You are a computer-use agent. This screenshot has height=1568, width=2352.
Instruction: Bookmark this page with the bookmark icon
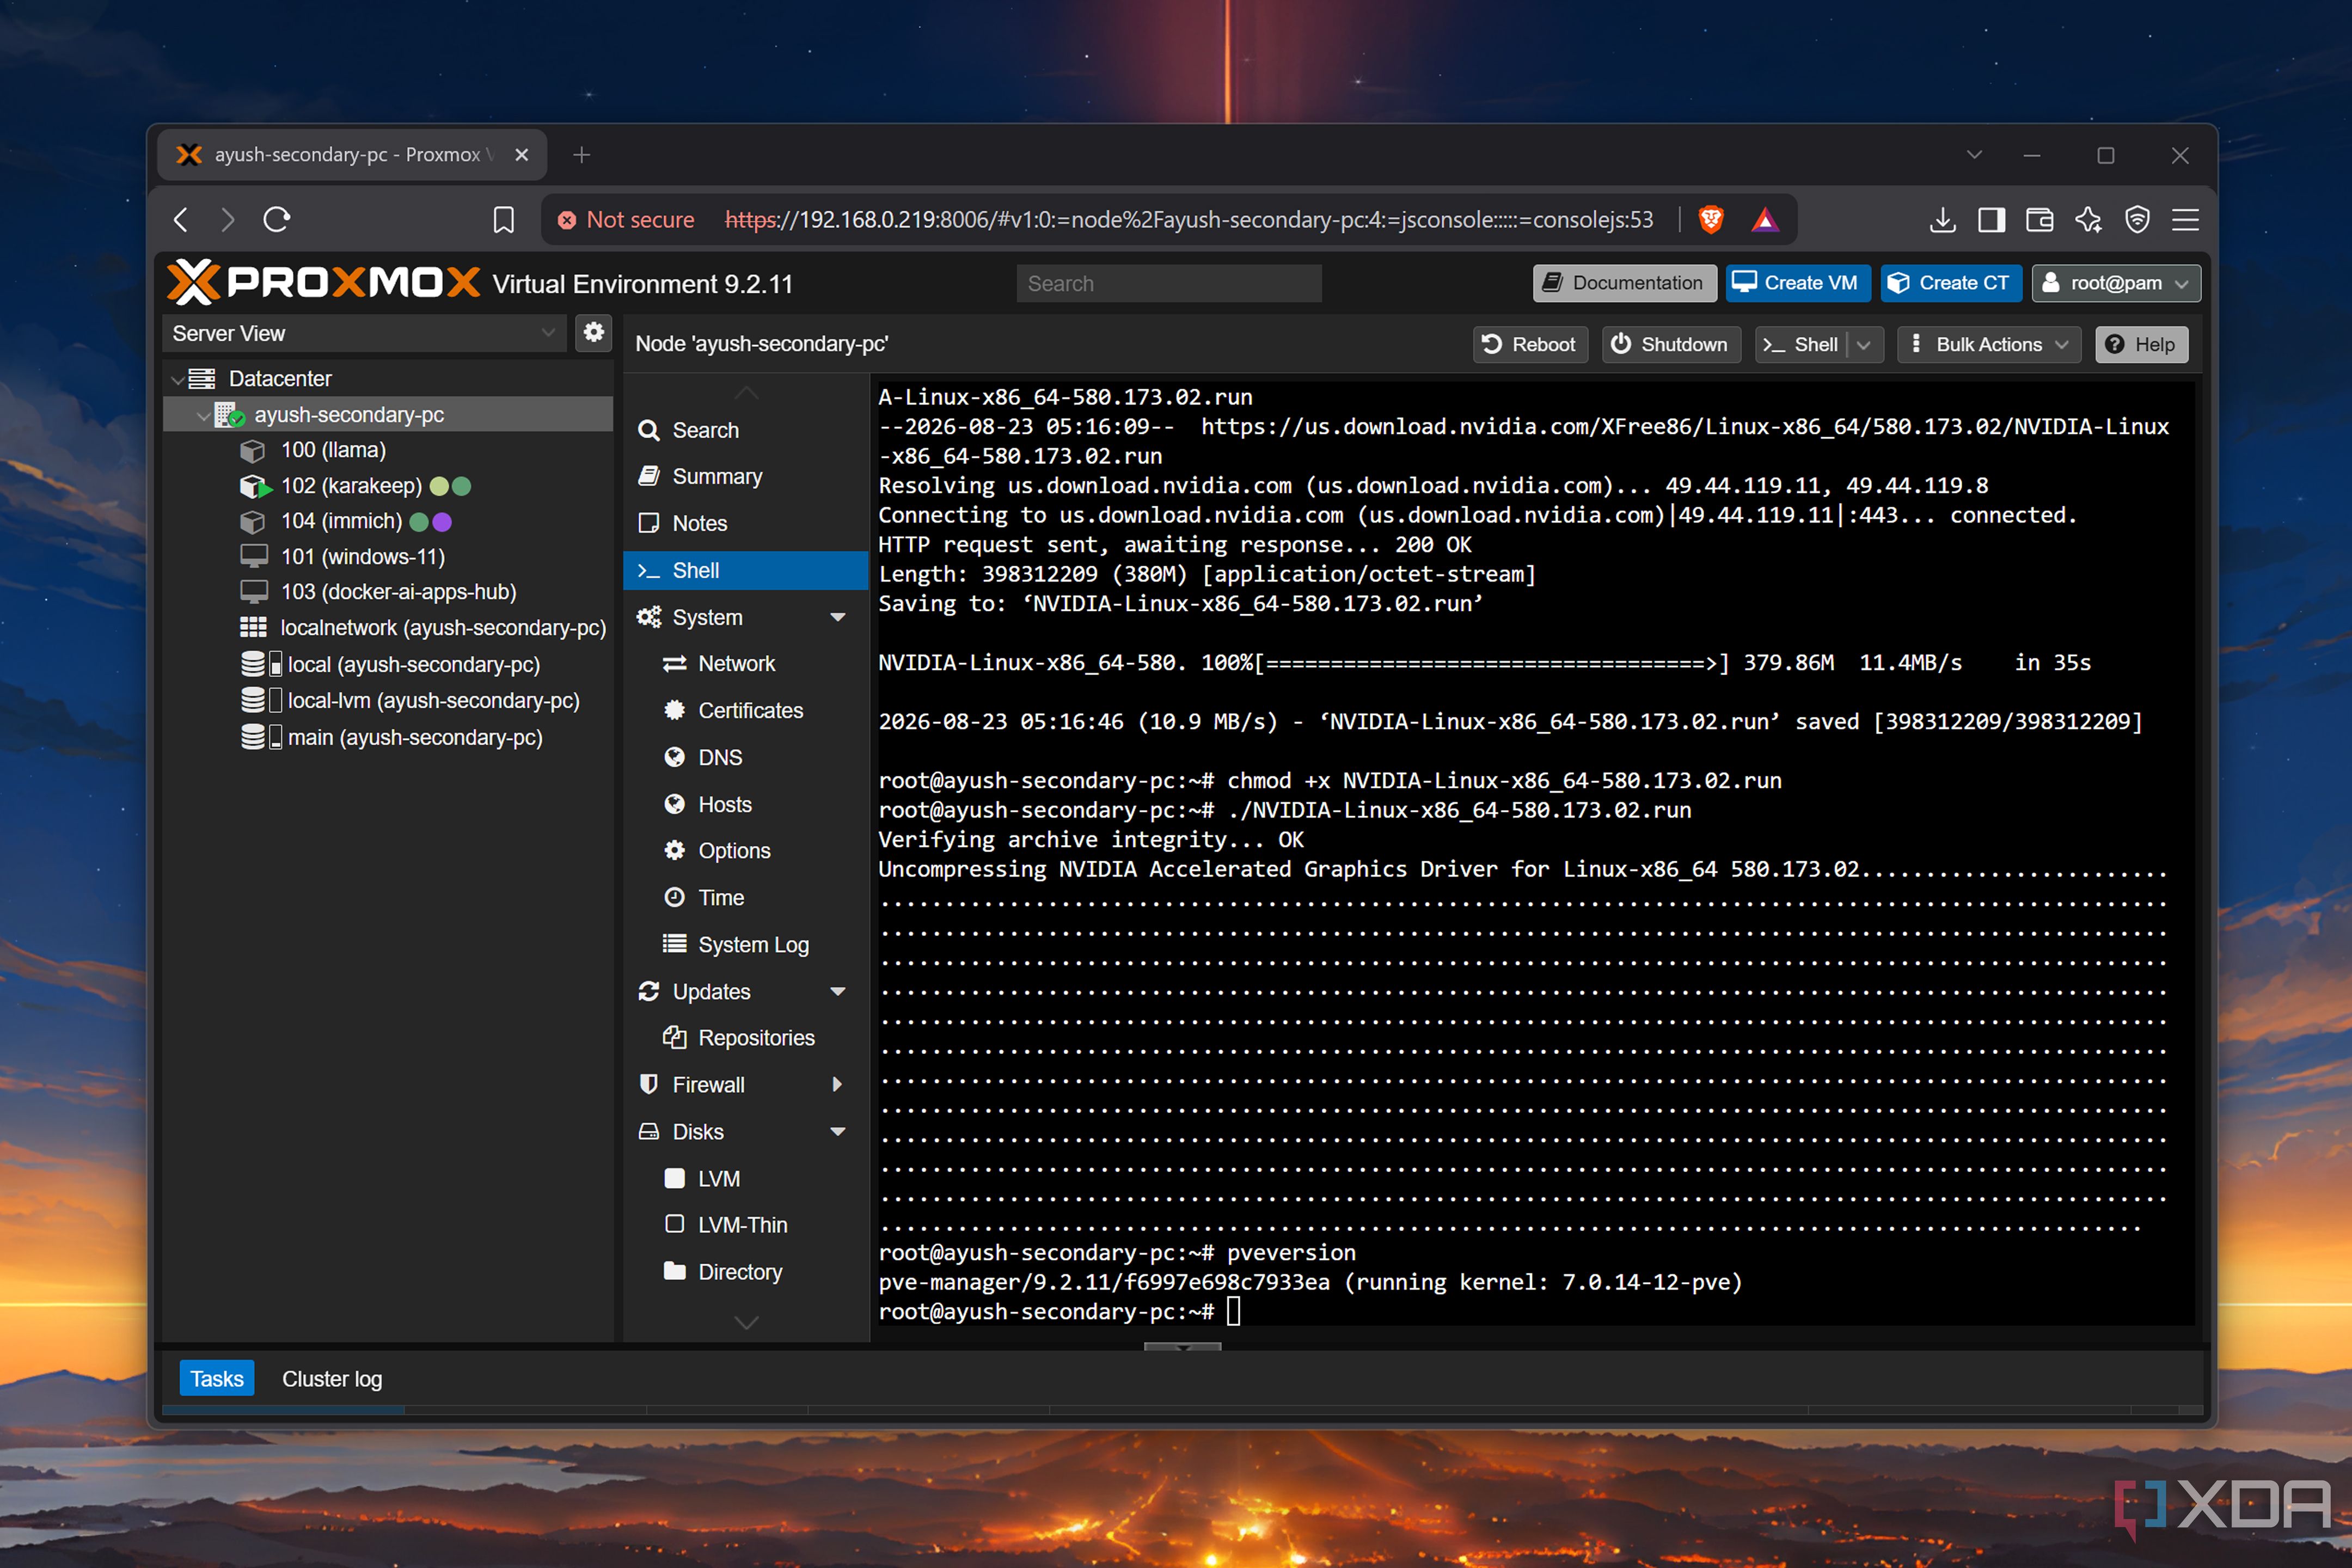[x=504, y=219]
